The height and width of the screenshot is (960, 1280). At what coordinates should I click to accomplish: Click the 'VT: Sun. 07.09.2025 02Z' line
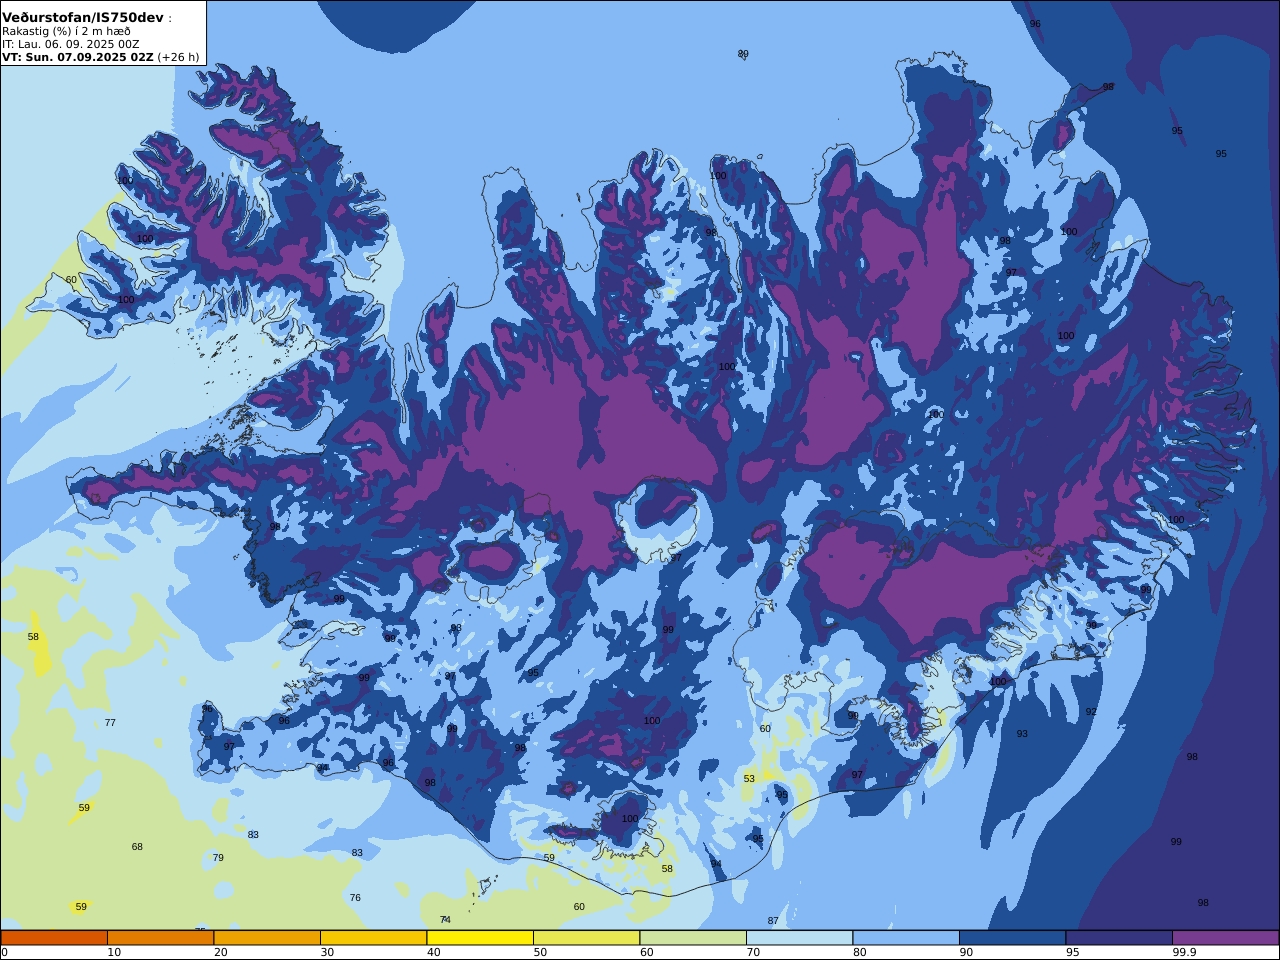tap(78, 57)
